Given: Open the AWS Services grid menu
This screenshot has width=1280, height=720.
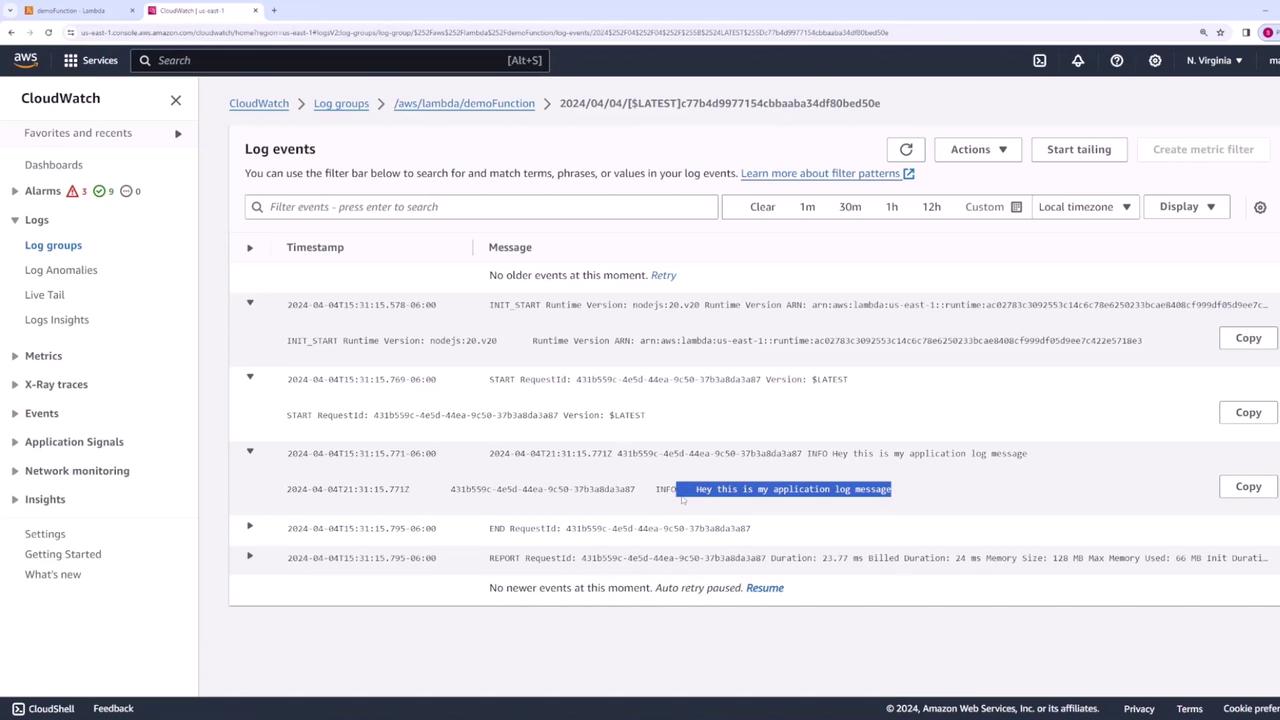Looking at the screenshot, I should tap(71, 60).
